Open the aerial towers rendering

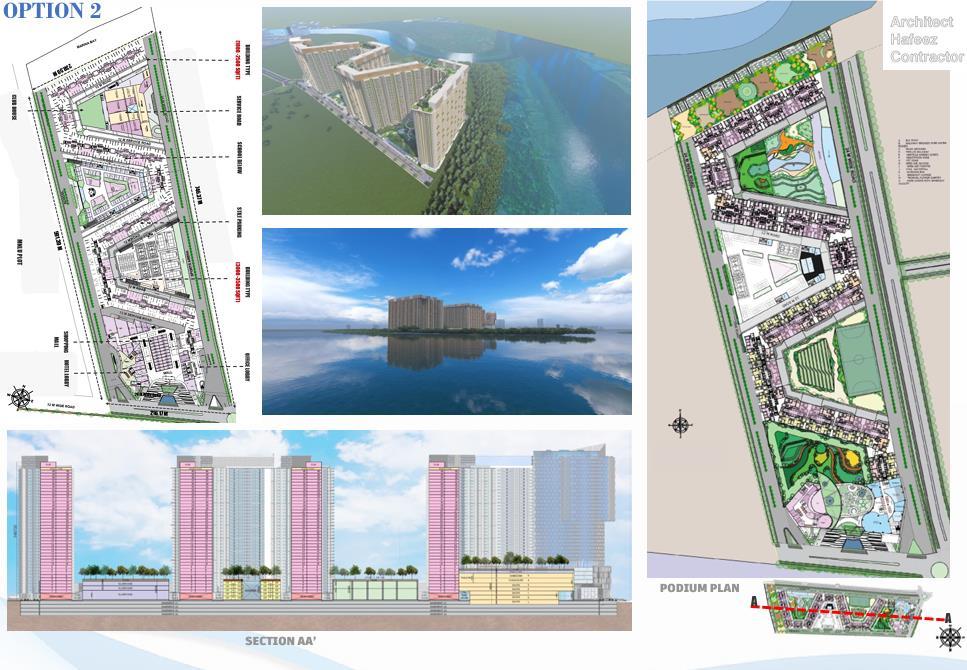click(x=446, y=111)
